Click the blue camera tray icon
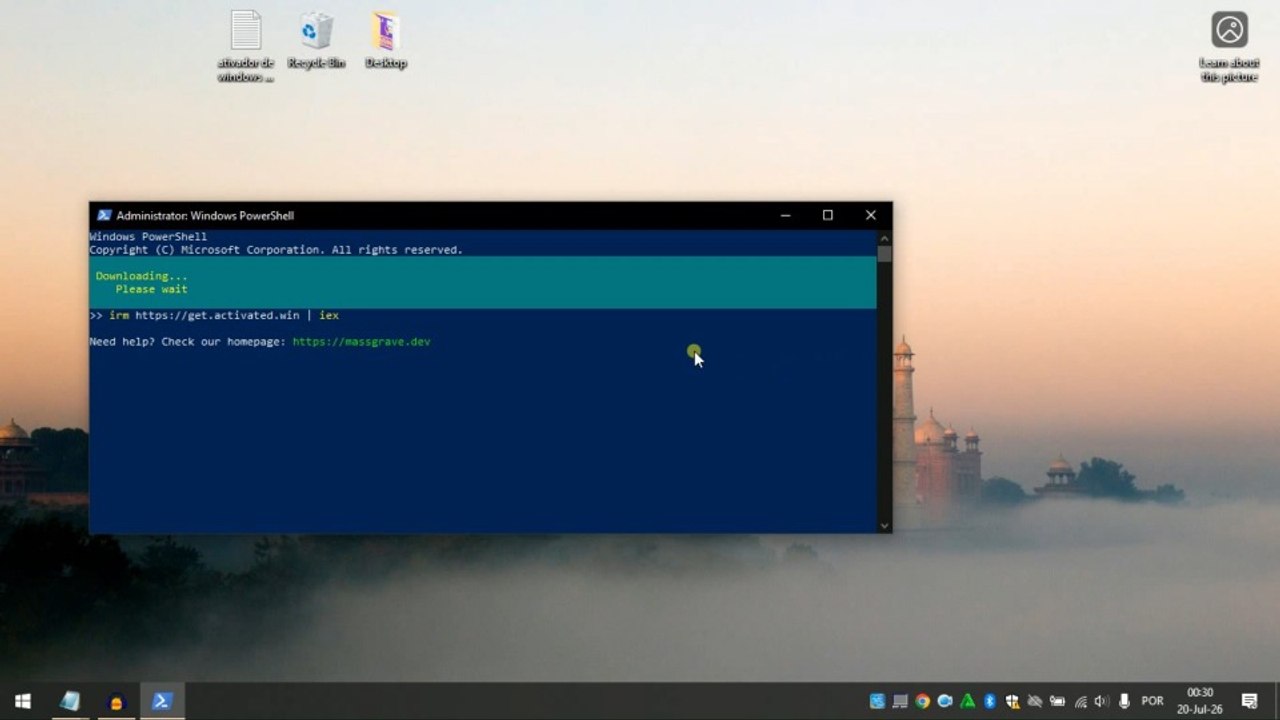The image size is (1280, 720). tap(945, 701)
